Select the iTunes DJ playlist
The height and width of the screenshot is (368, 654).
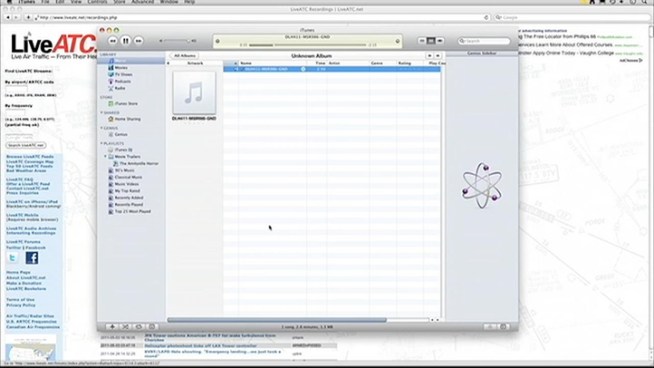(123, 149)
